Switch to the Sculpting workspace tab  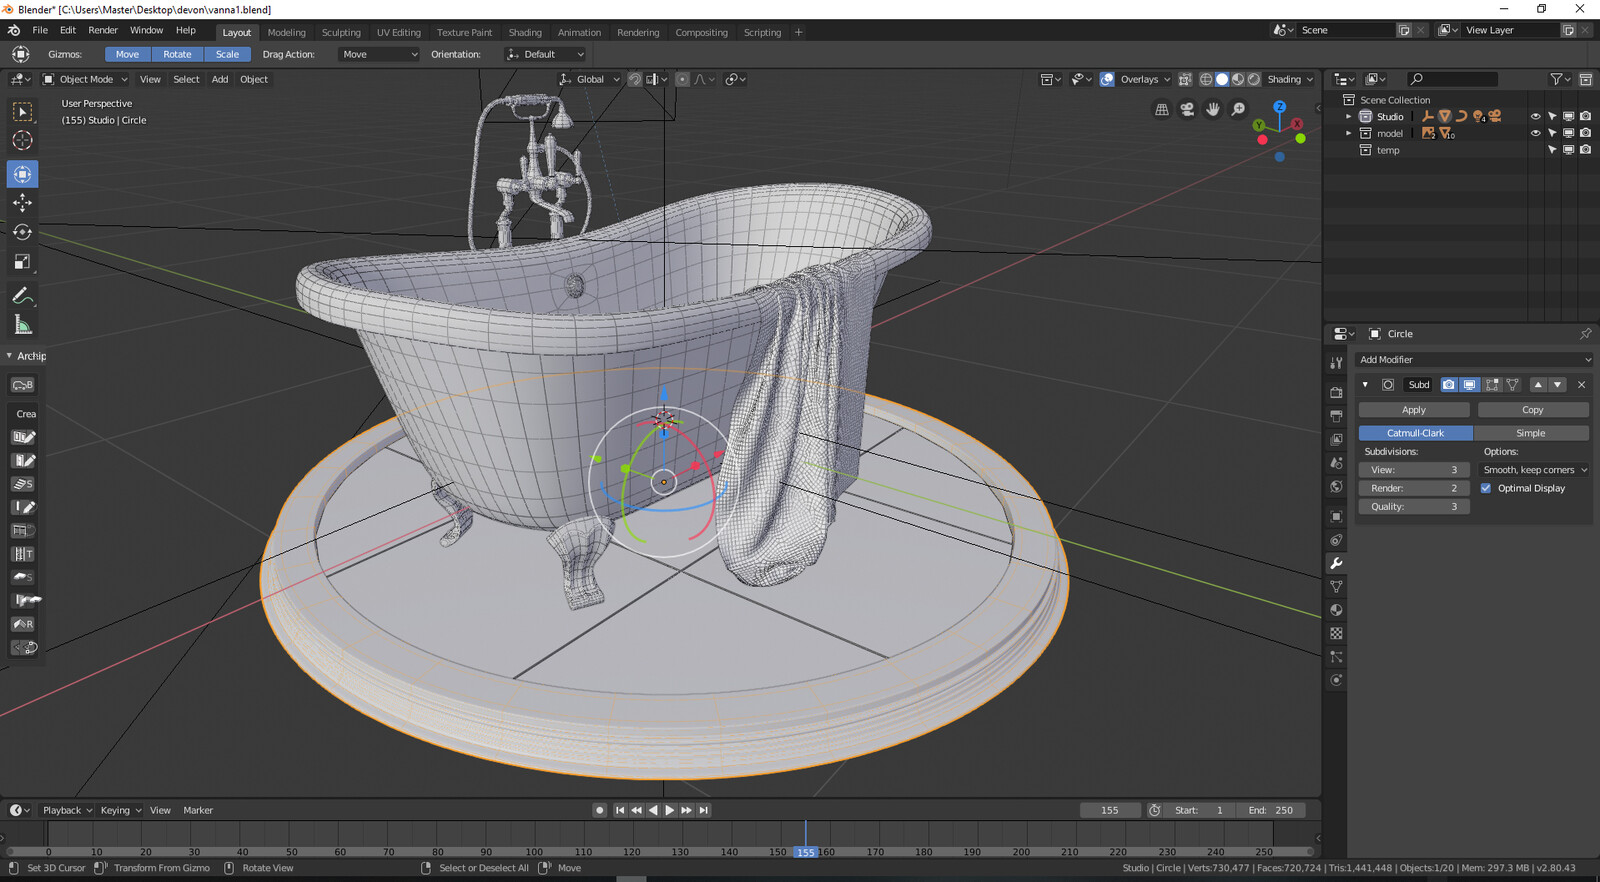coord(341,33)
